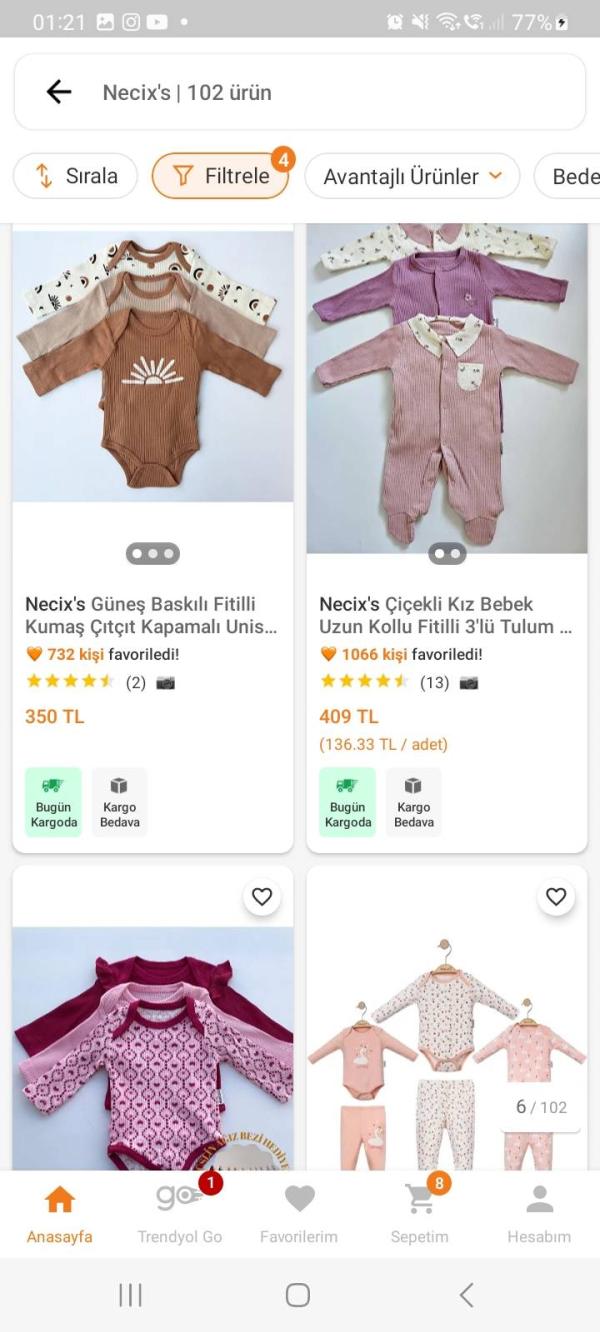Viewport: 600px width, 1332px height.
Task: Open Hesabım account profile
Action: click(x=539, y=1210)
